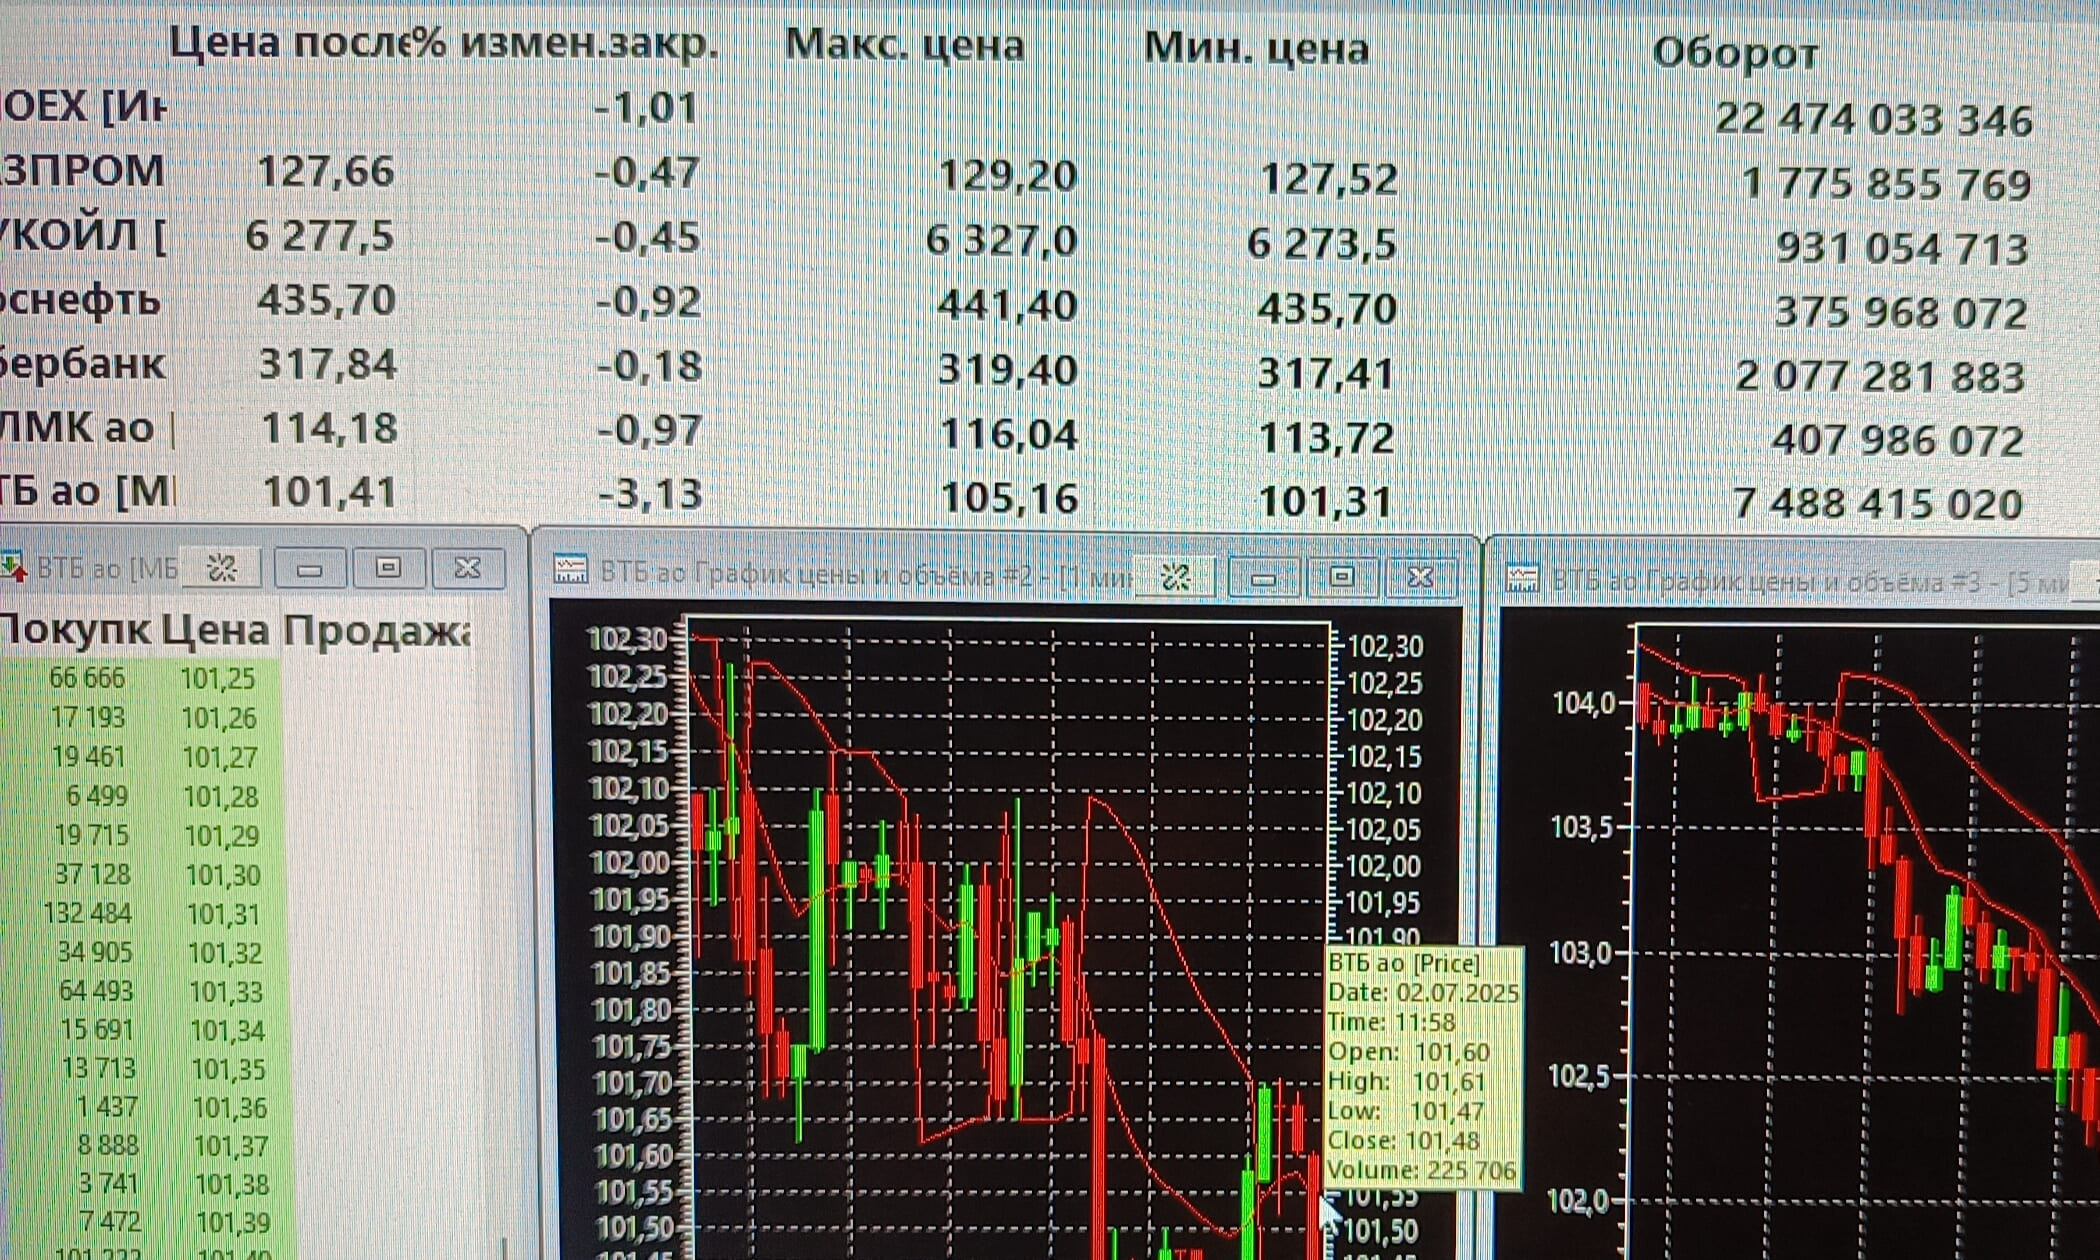
Task: Maximize the ВТБ ао order book window
Action: 388,568
